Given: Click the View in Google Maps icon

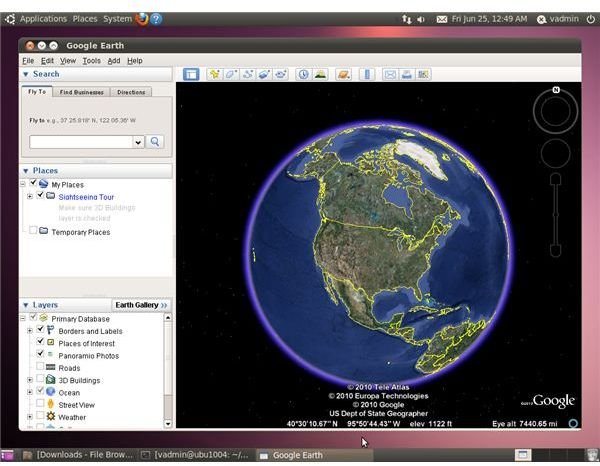Looking at the screenshot, I should (423, 74).
